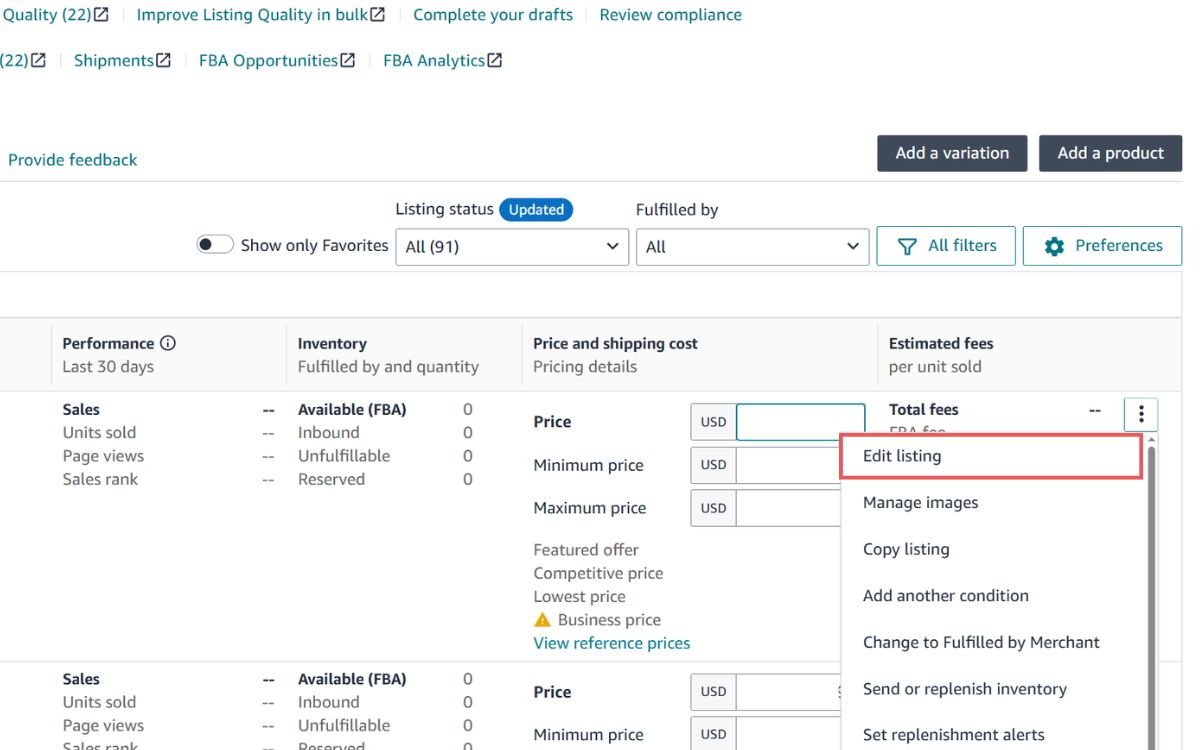Open Complete your drafts link
The width and height of the screenshot is (1200, 750).
coord(493,15)
